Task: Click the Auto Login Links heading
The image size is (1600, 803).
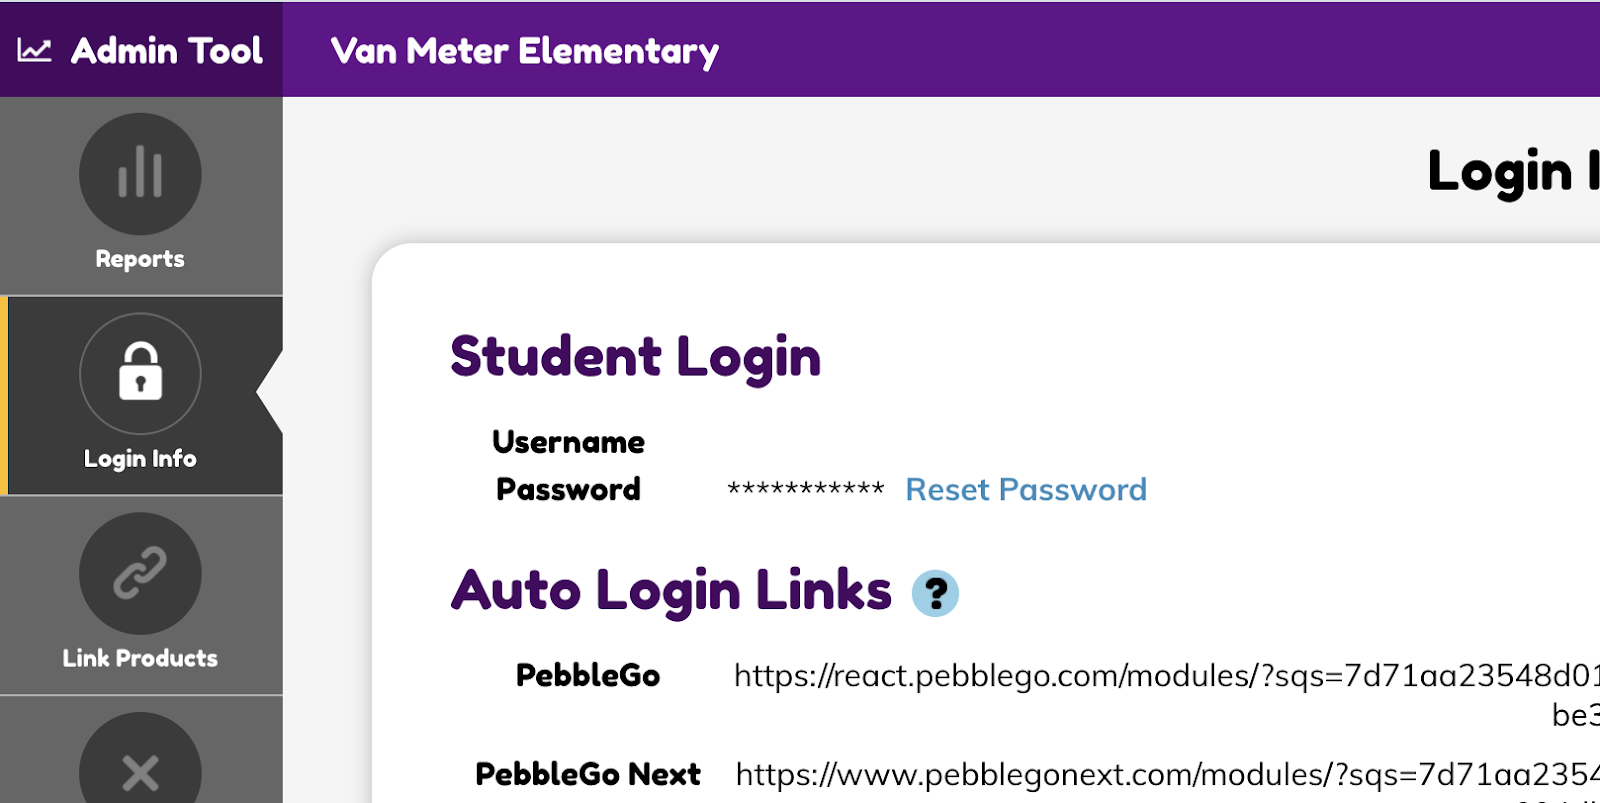Action: (x=671, y=590)
